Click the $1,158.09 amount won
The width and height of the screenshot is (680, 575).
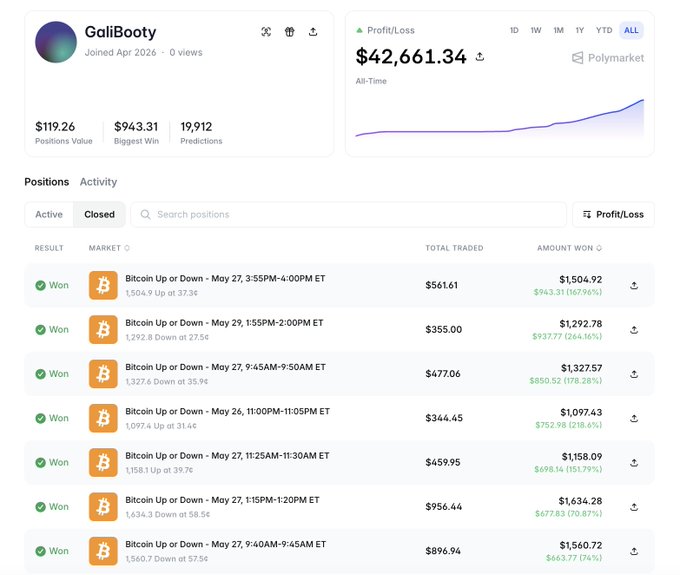coord(582,457)
